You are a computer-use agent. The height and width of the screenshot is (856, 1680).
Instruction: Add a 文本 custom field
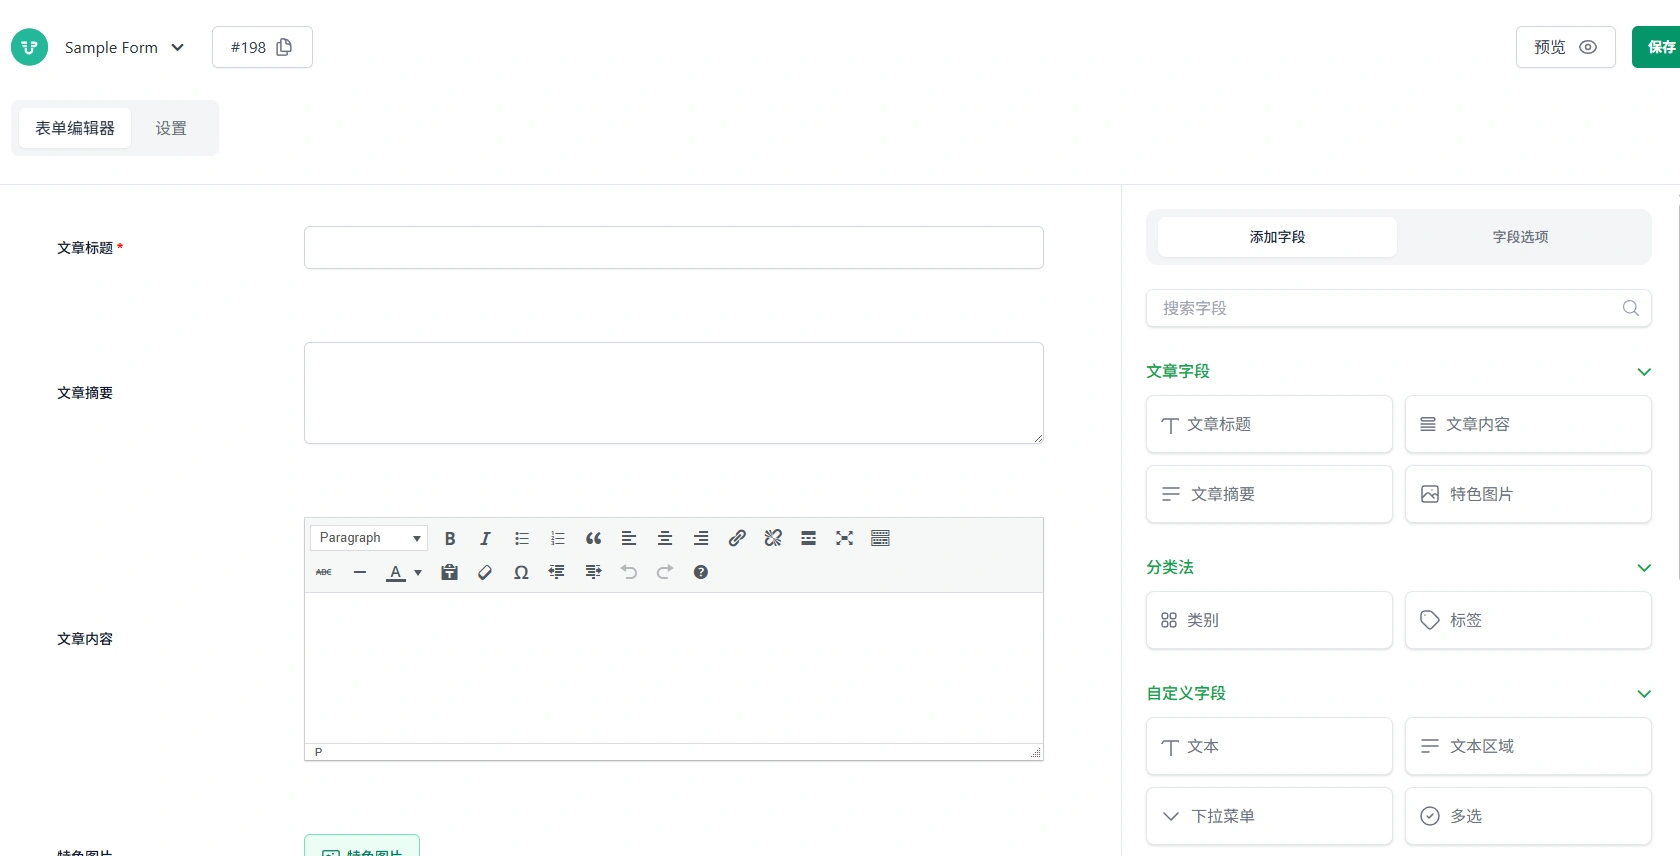point(1269,746)
